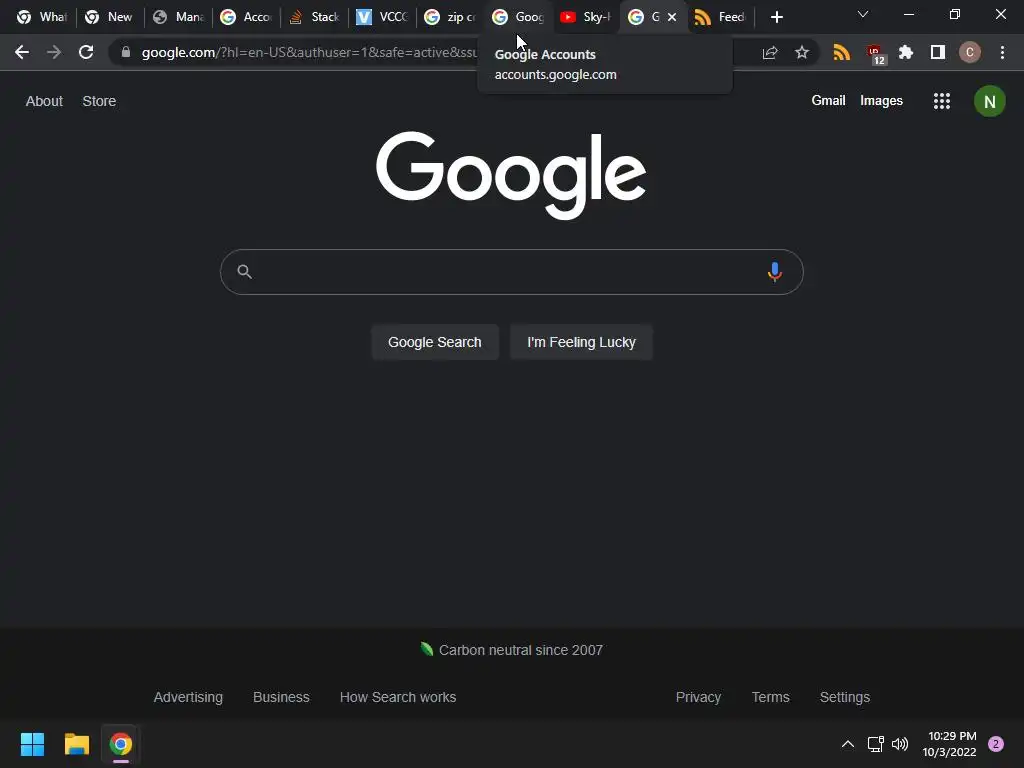
Task: Open Chrome profile avatar C
Action: pos(970,52)
